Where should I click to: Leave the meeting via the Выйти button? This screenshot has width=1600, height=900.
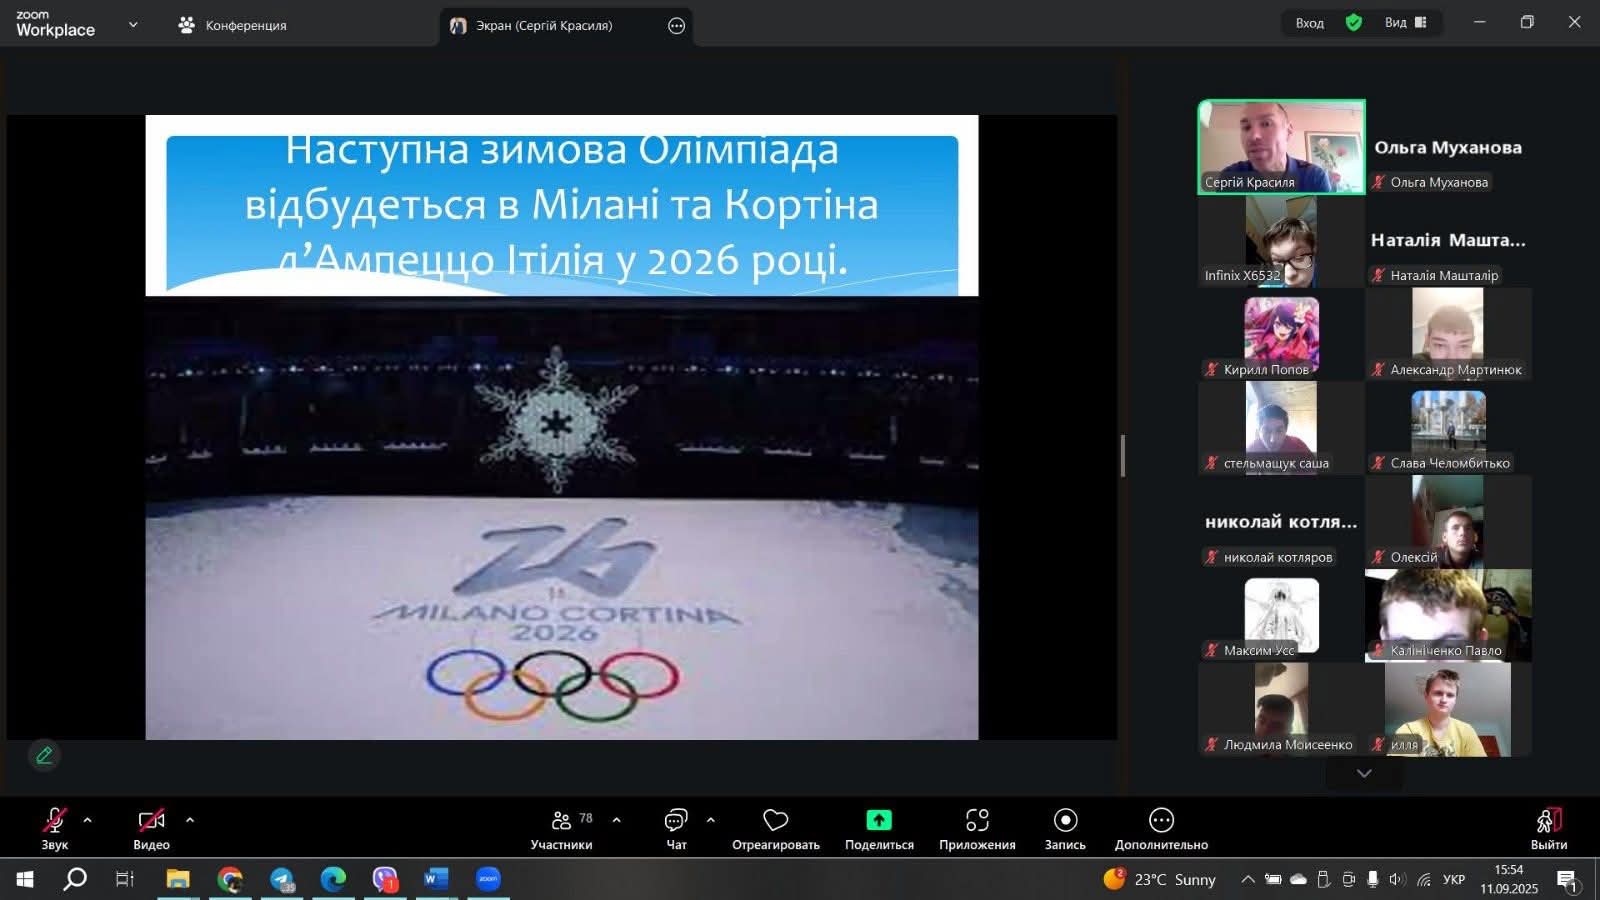(1548, 828)
